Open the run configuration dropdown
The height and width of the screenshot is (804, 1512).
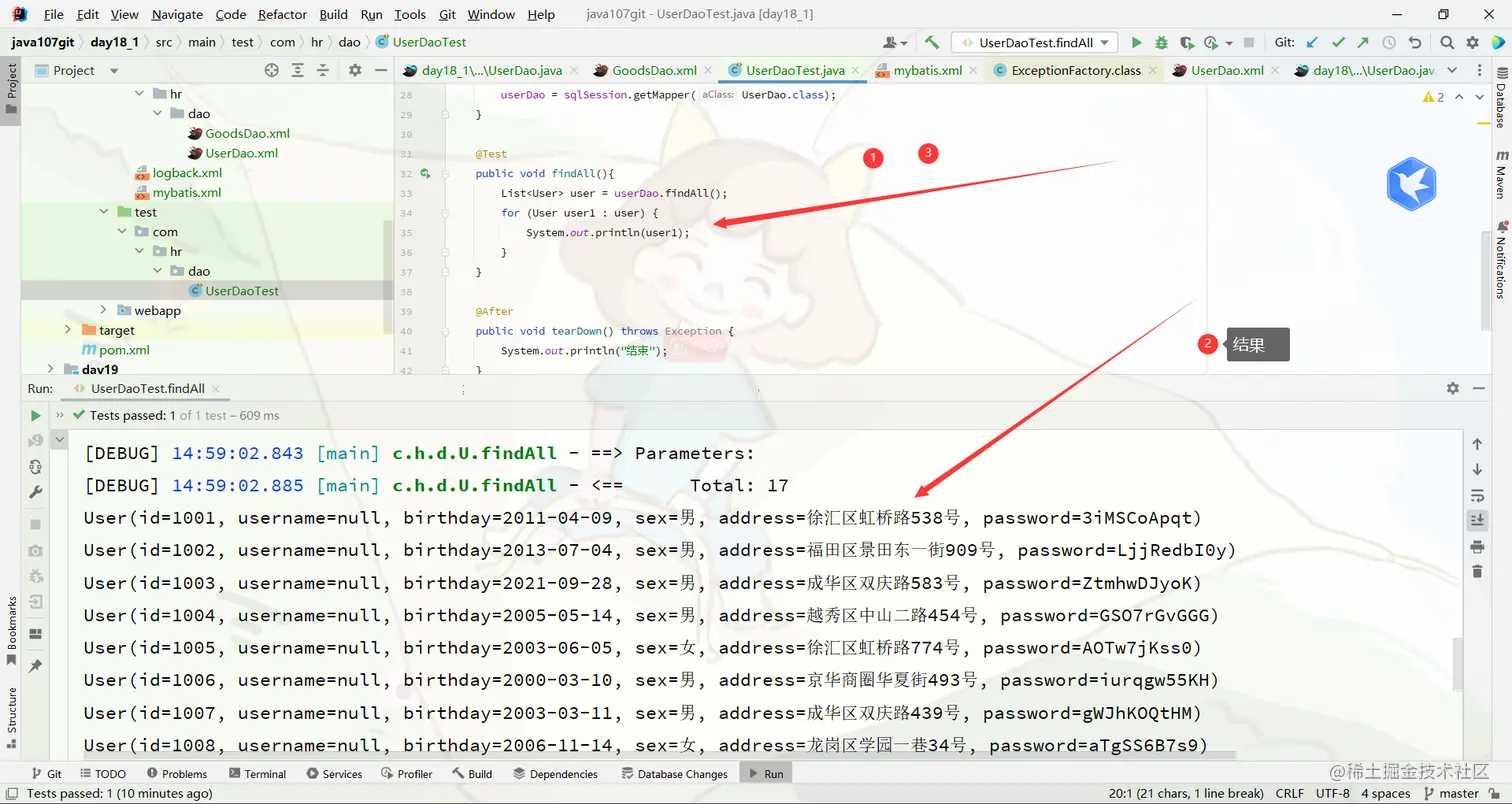1034,43
